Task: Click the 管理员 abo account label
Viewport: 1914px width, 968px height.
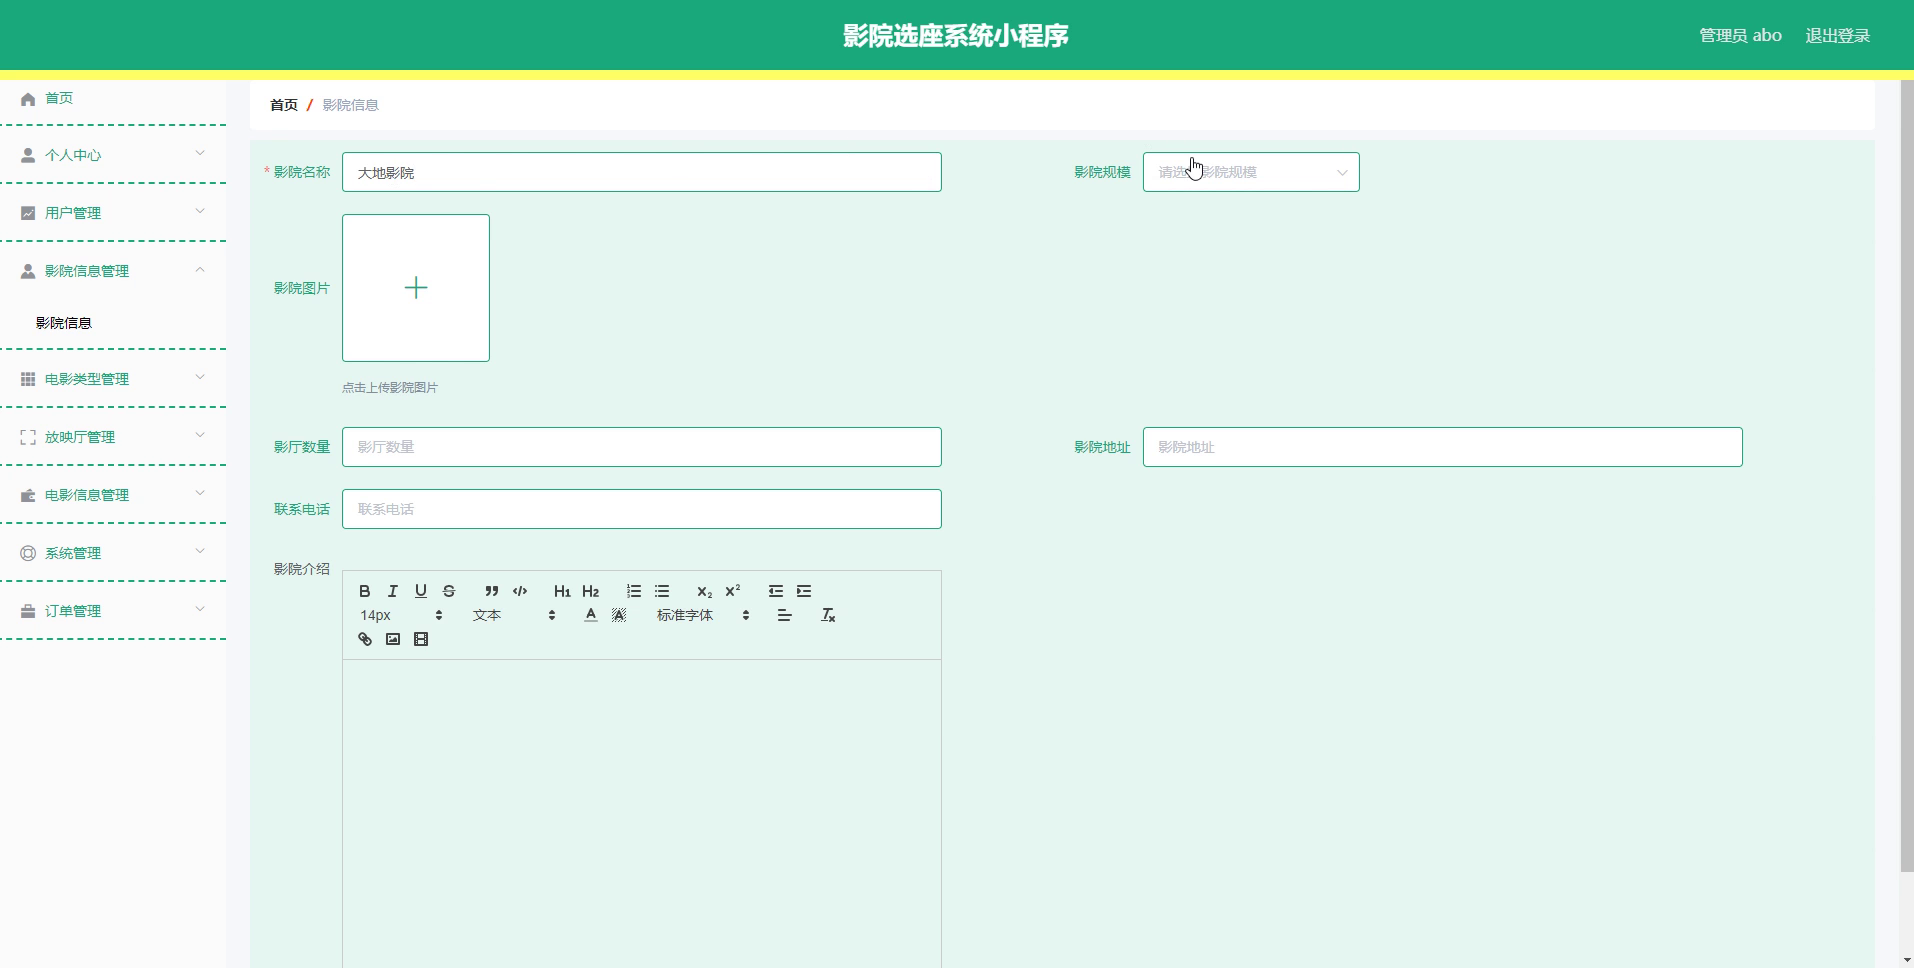Action: click(x=1740, y=35)
